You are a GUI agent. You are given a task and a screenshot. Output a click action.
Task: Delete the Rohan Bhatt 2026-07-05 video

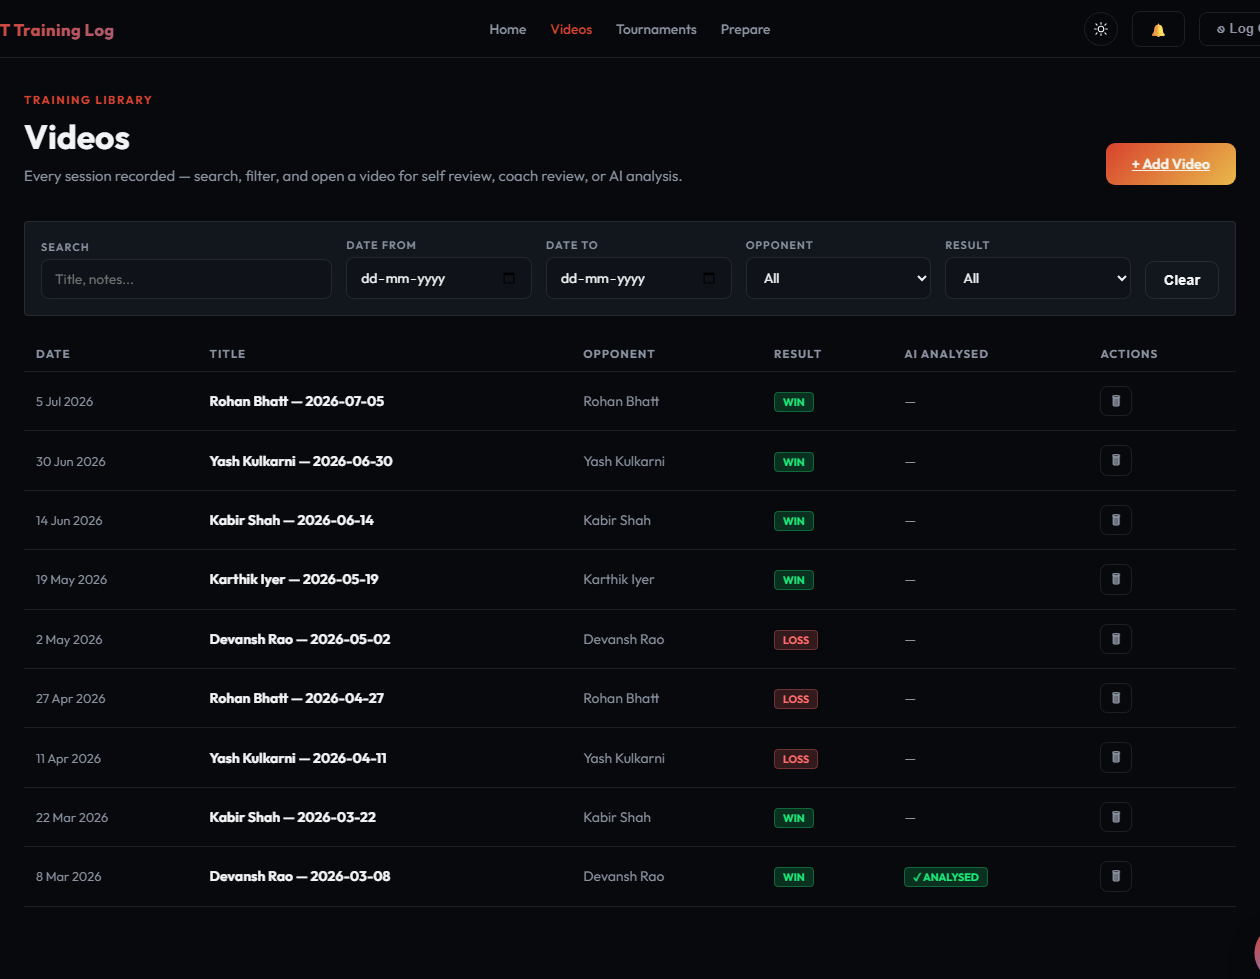(1116, 401)
